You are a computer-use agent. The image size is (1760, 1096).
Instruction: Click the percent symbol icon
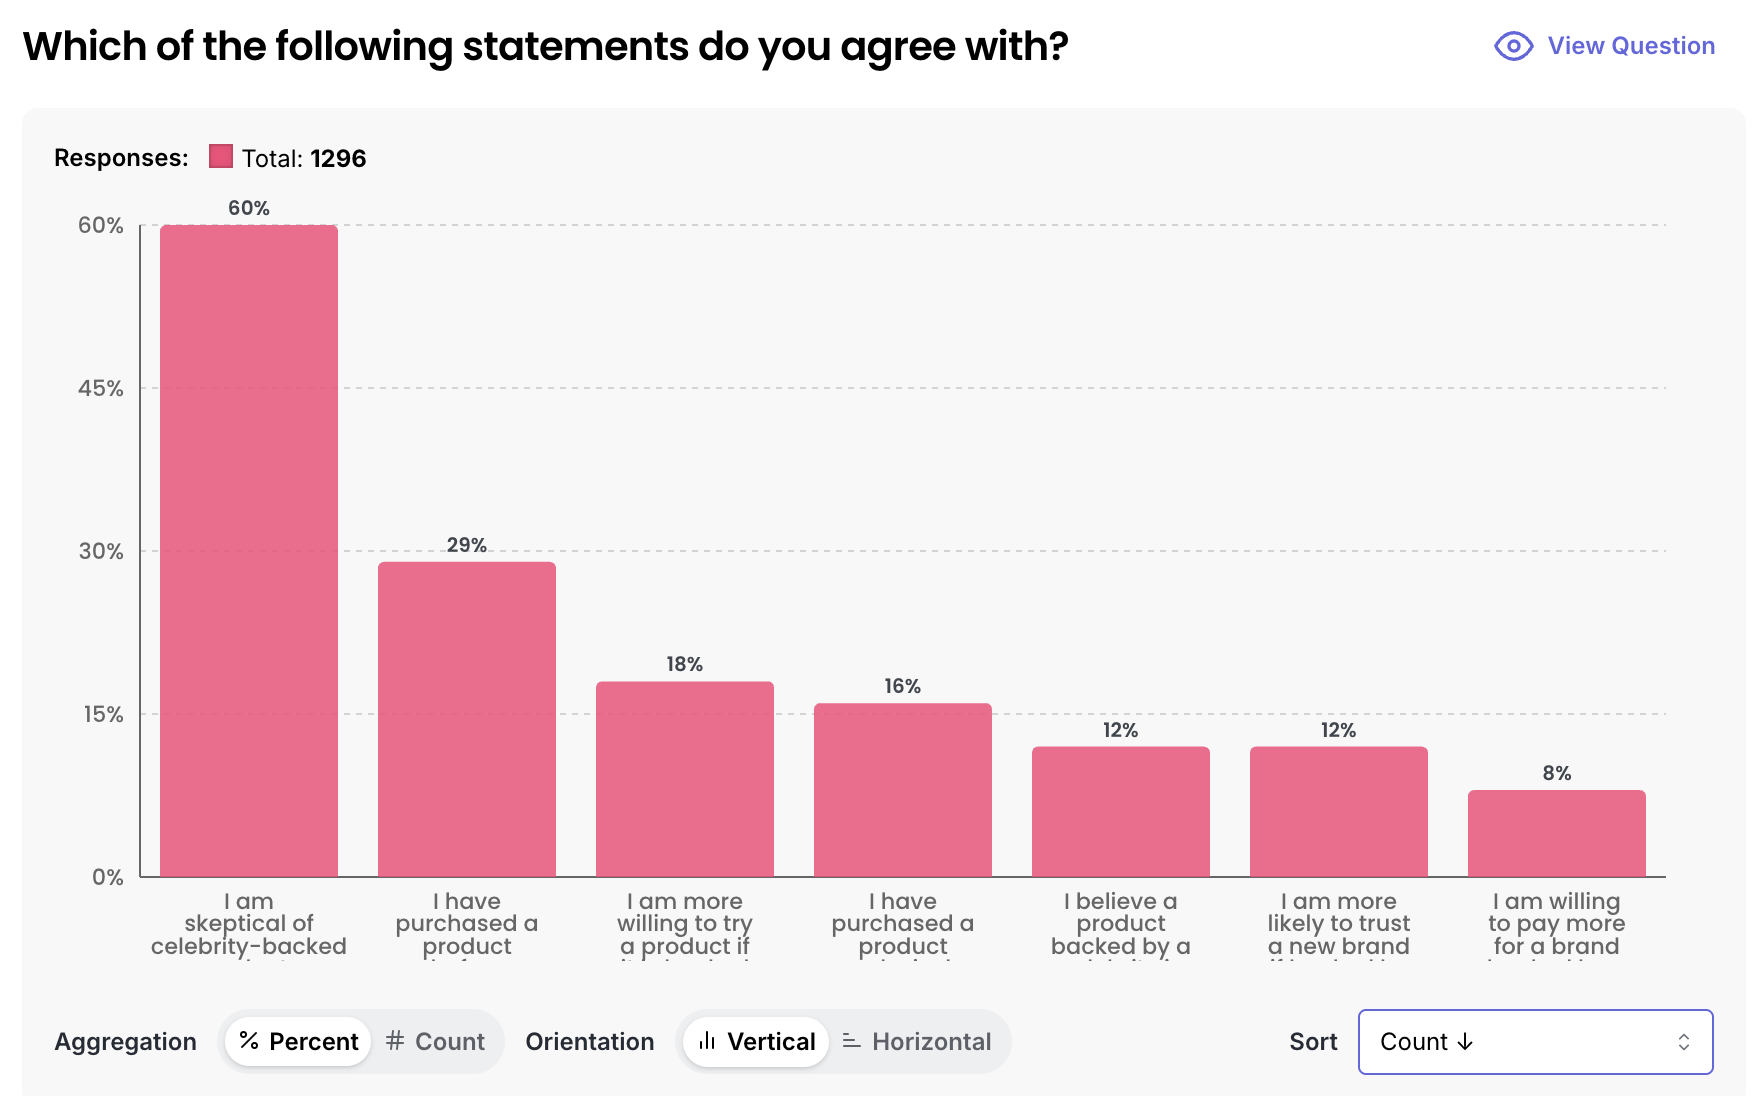[x=249, y=1041]
